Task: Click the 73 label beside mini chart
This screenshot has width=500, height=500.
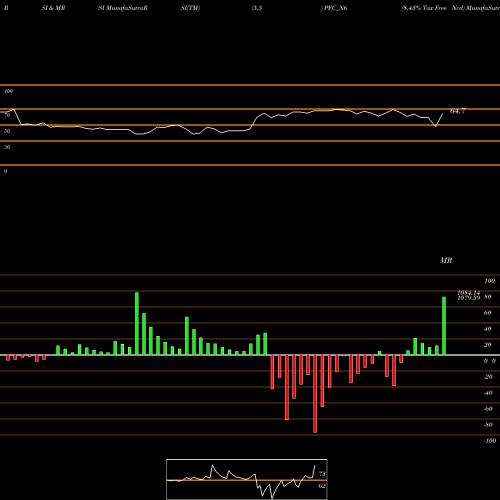Action: coord(322,474)
